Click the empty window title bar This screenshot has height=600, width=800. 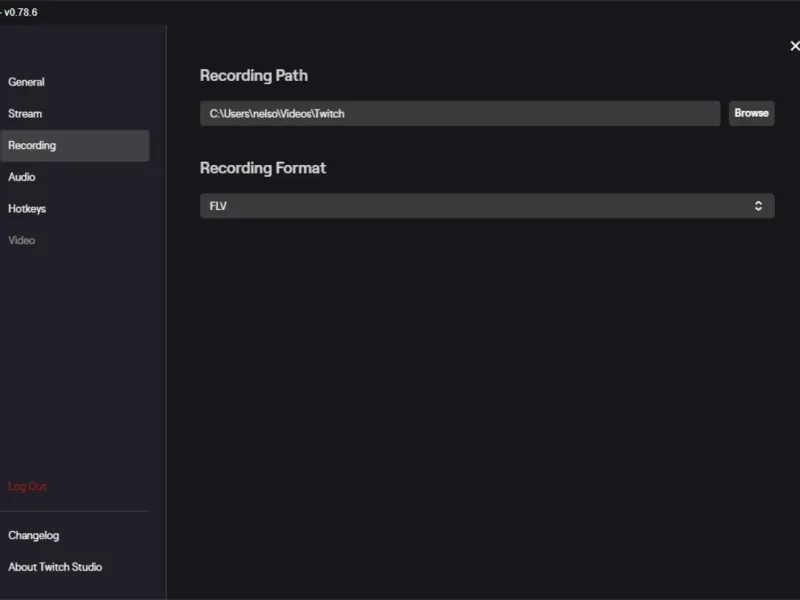point(400,12)
